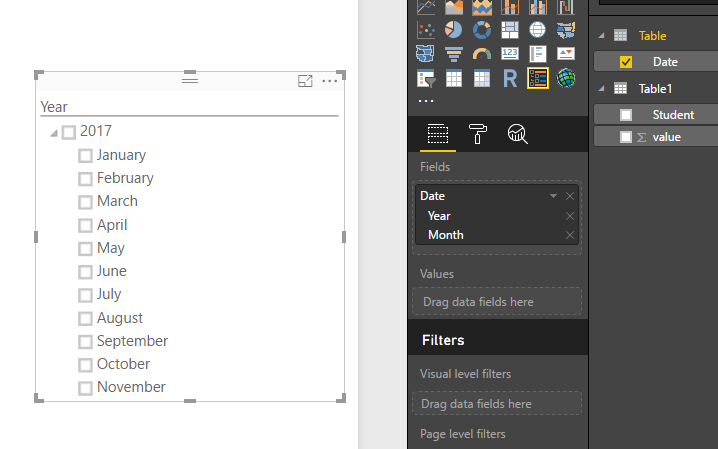This screenshot has height=449, width=718.
Task: Remove the Date field from the well
Action: [570, 196]
